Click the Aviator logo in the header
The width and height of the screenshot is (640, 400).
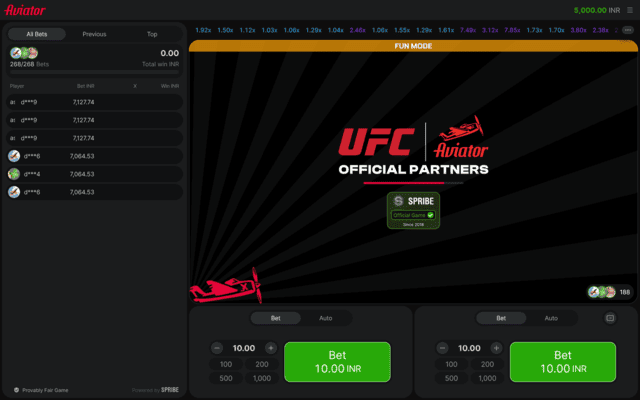pyautogui.click(x=25, y=10)
